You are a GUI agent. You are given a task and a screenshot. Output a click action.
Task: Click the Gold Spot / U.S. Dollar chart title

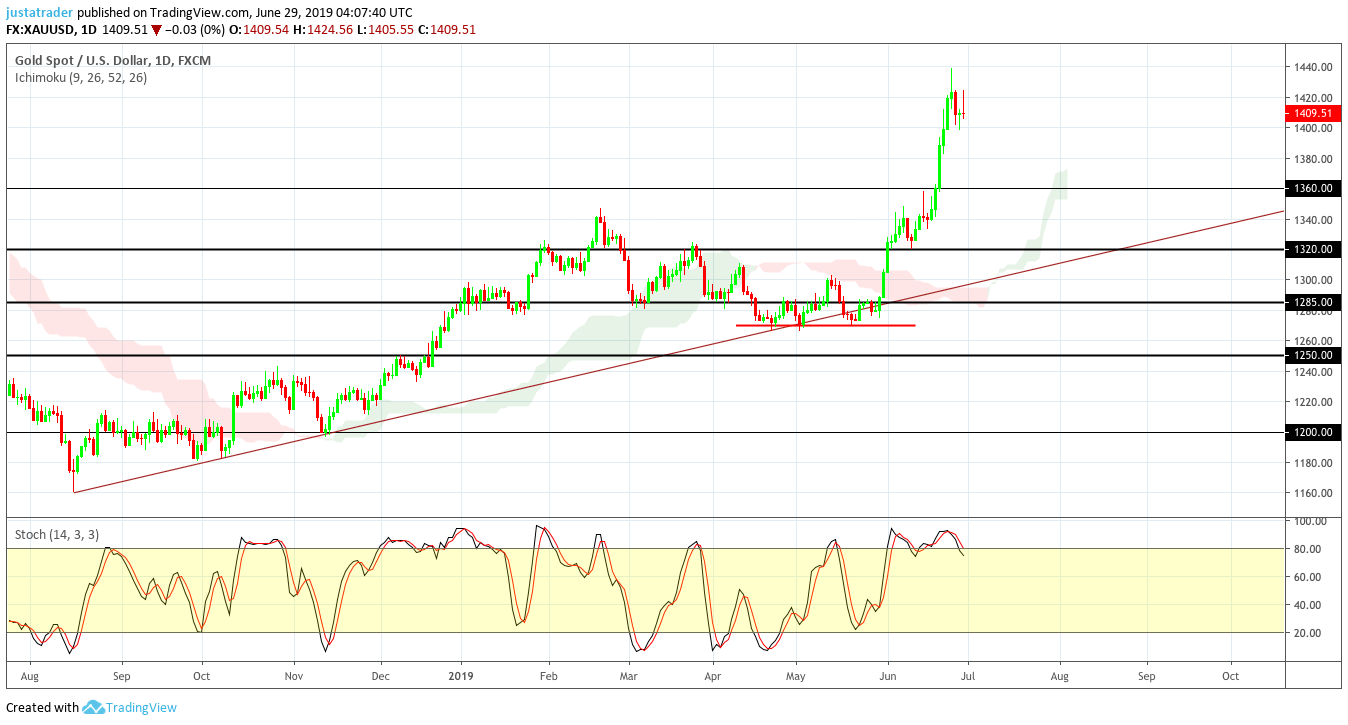coord(113,60)
